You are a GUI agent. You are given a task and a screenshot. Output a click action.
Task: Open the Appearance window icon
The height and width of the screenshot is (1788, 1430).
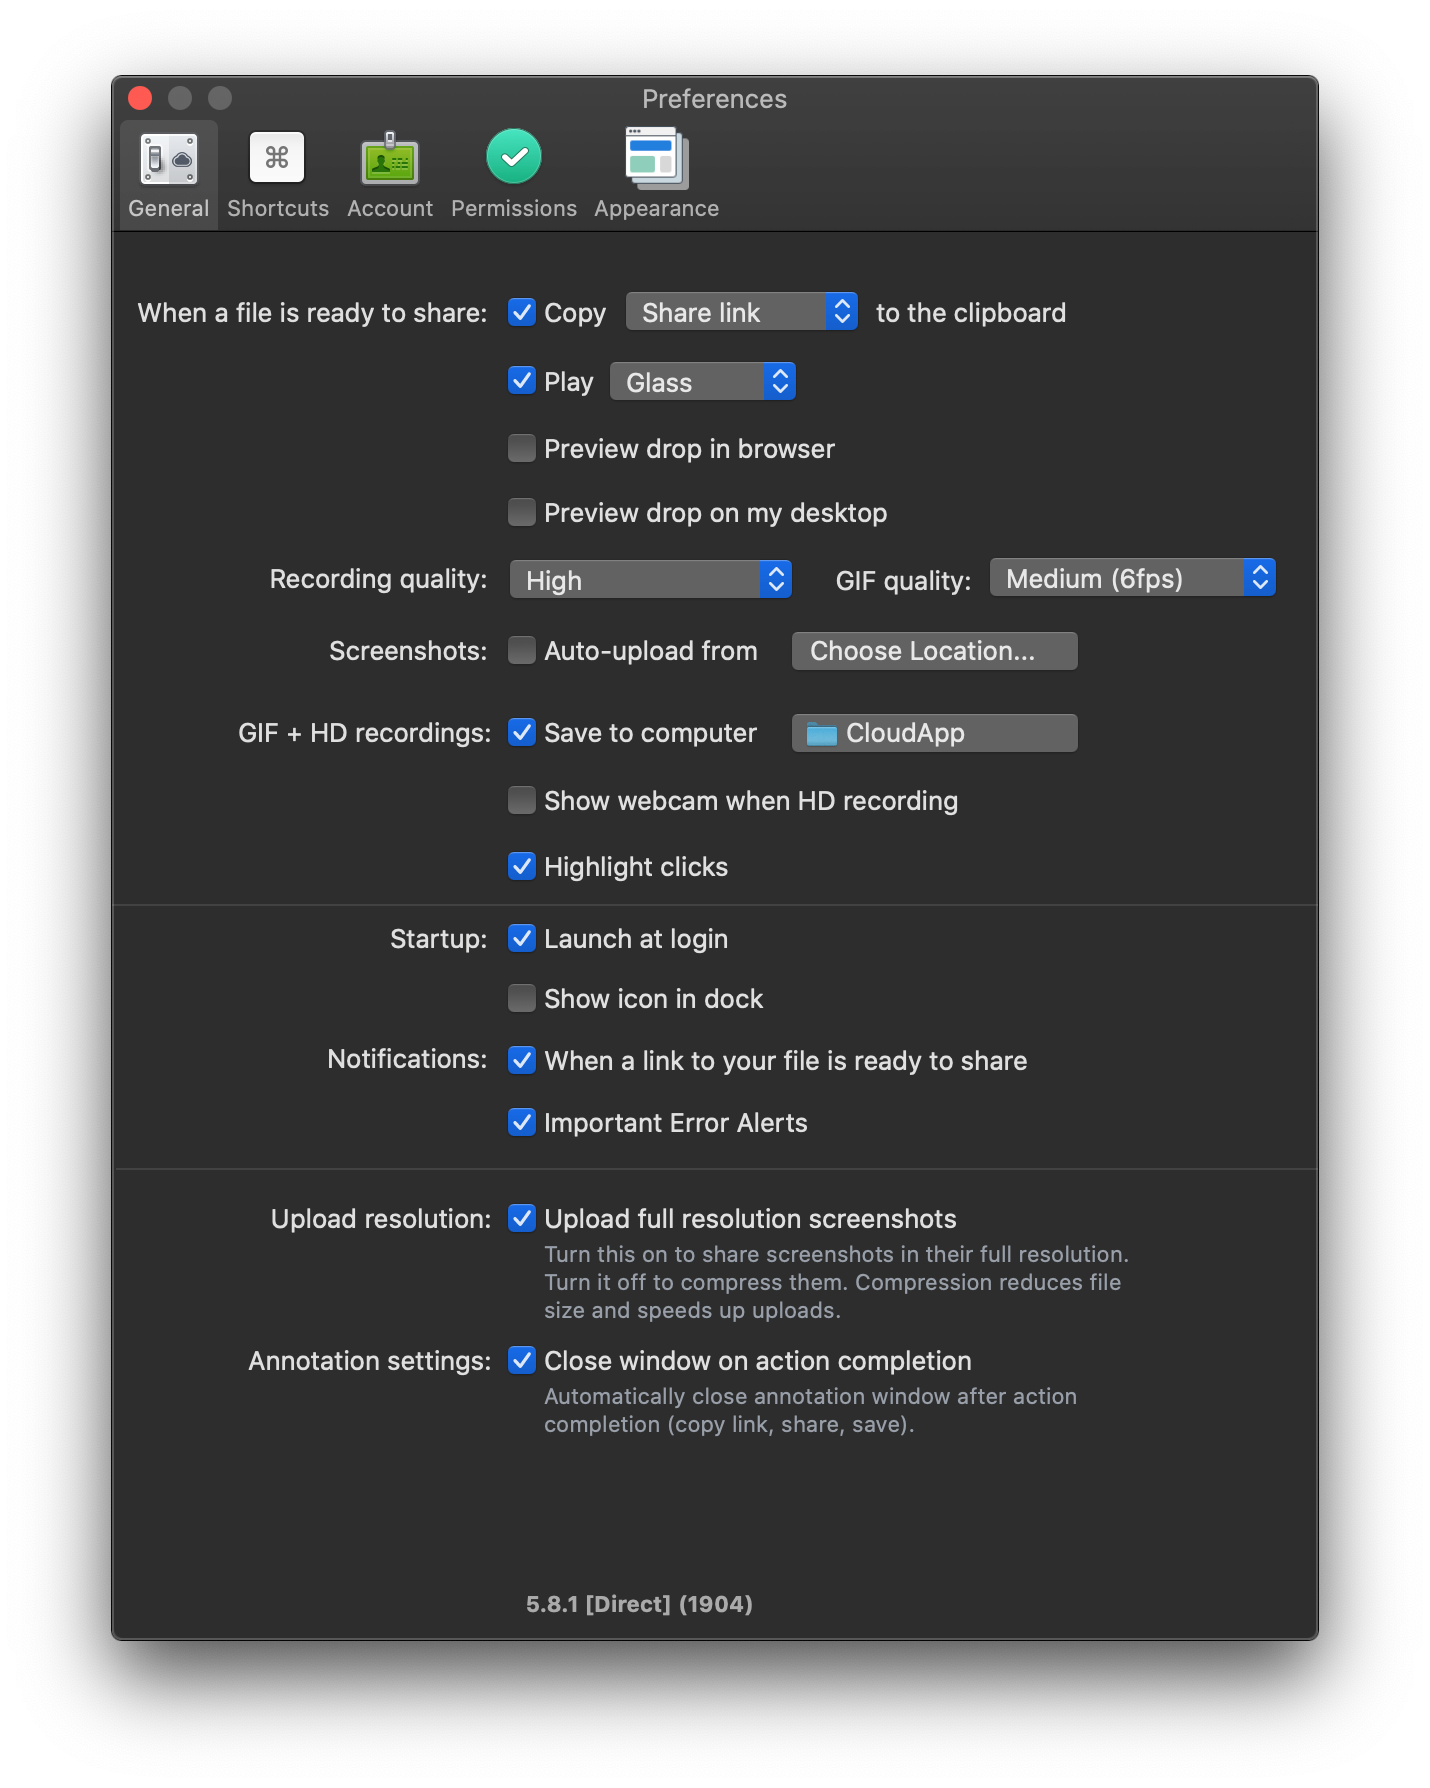pos(656,158)
